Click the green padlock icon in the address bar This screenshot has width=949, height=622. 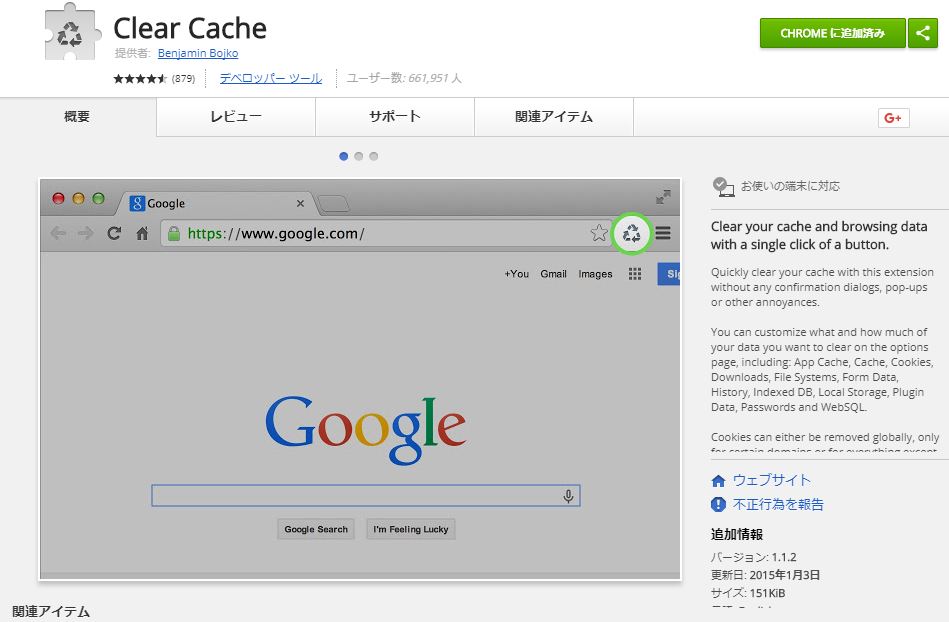(x=174, y=234)
